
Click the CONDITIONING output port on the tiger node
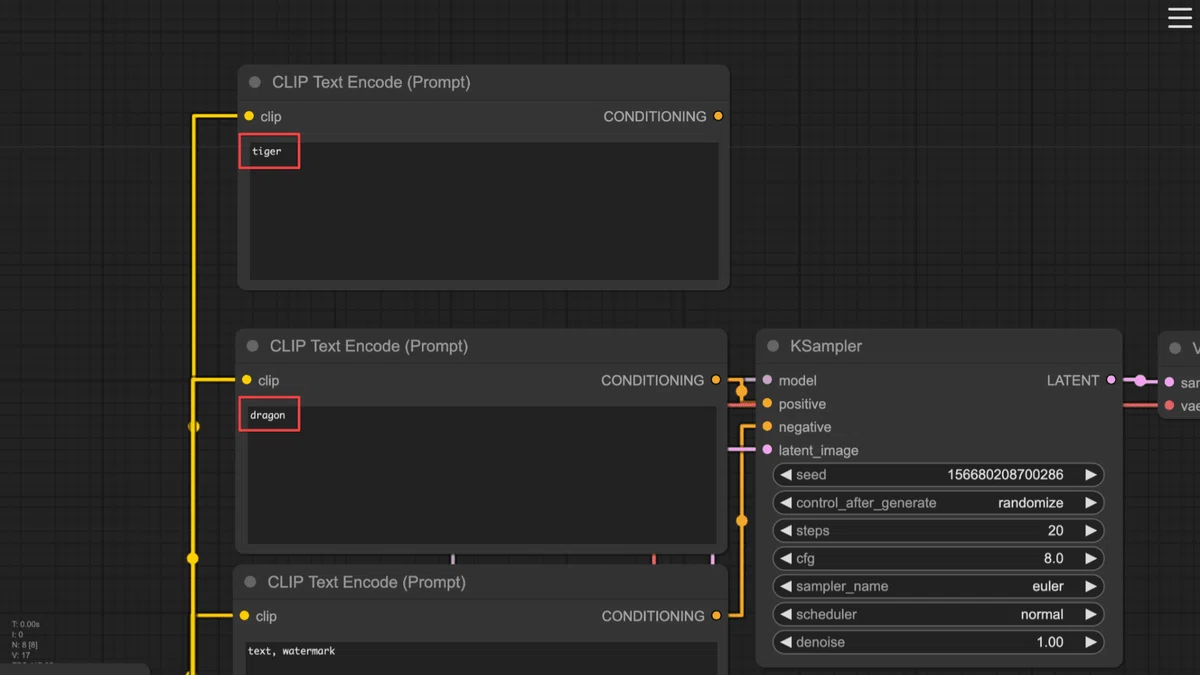[718, 116]
